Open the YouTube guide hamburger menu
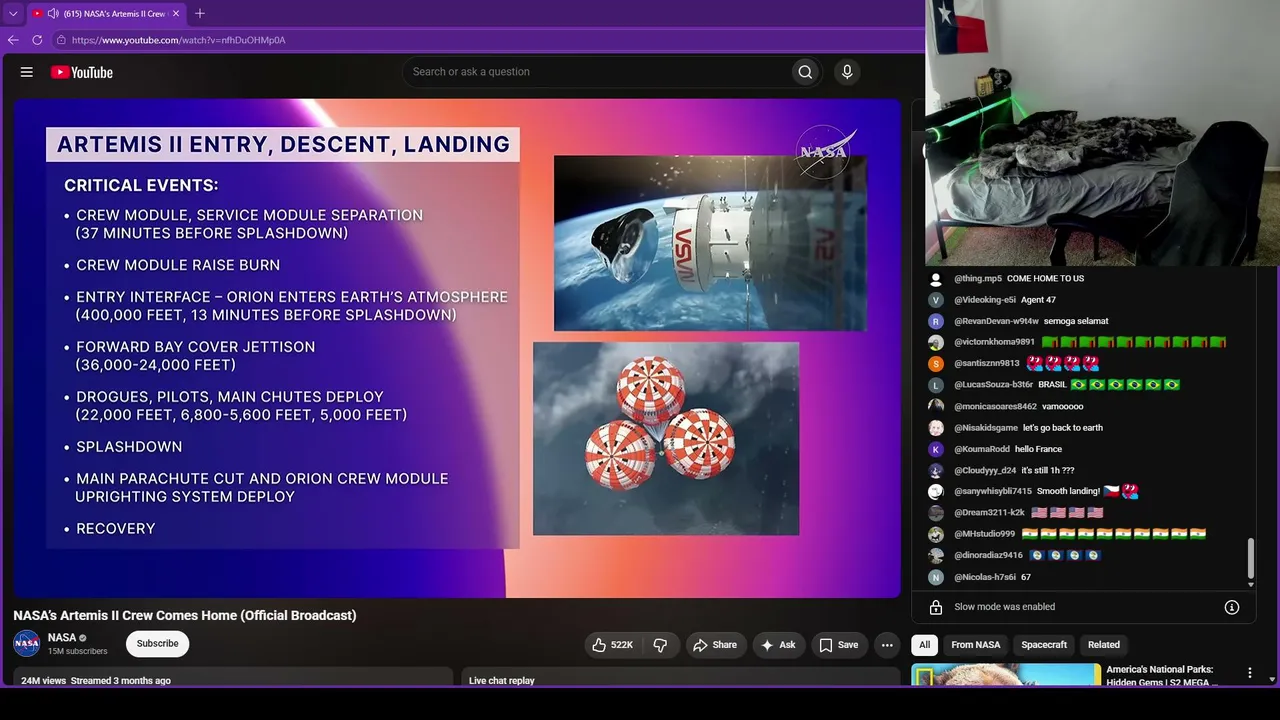The height and width of the screenshot is (720, 1280). tap(27, 72)
